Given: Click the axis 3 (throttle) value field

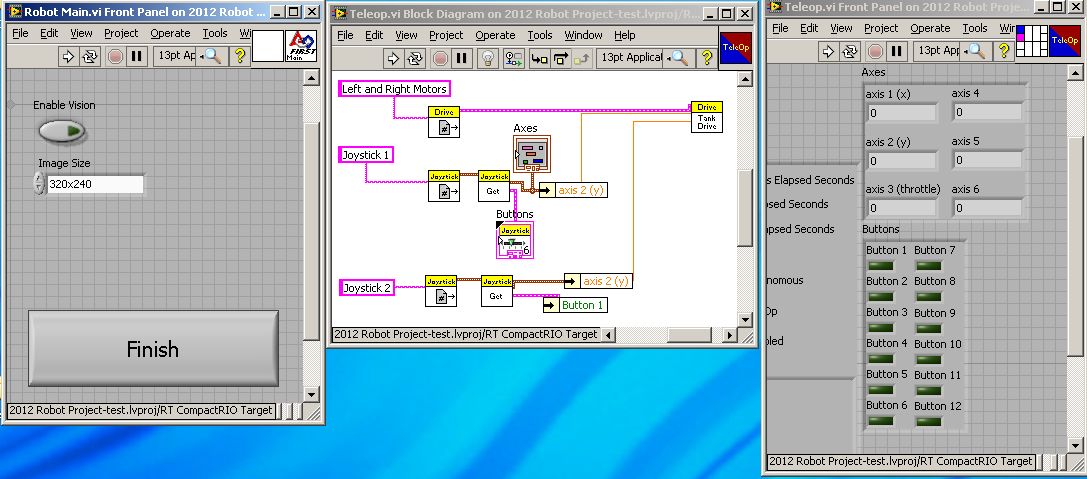Looking at the screenshot, I should [x=902, y=208].
